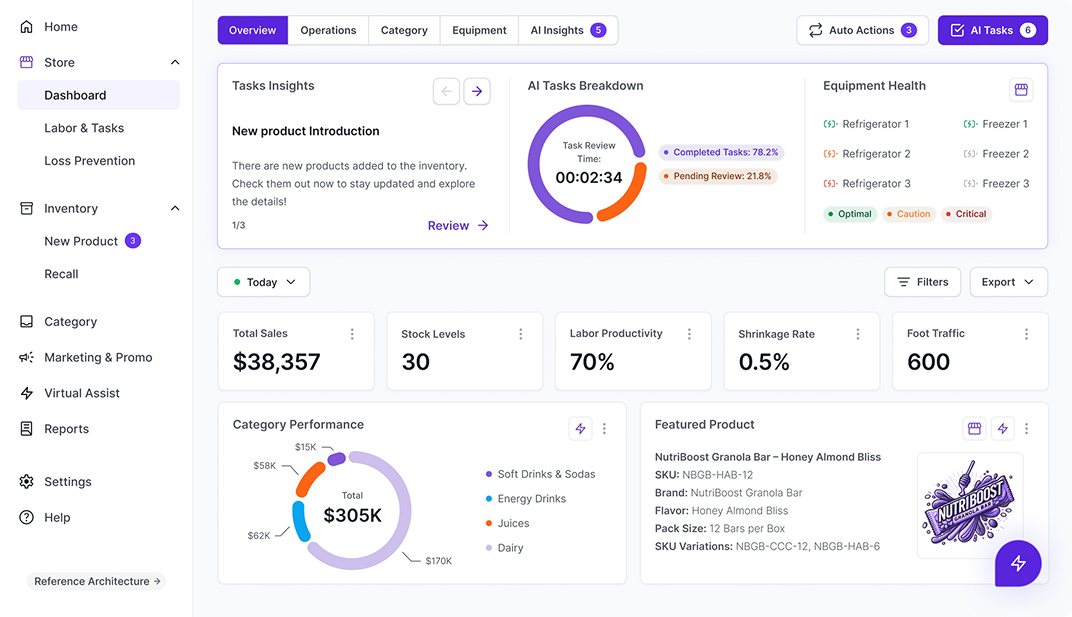Click Energy Drinks legend entry
This screenshot has width=1072, height=617.
point(526,499)
